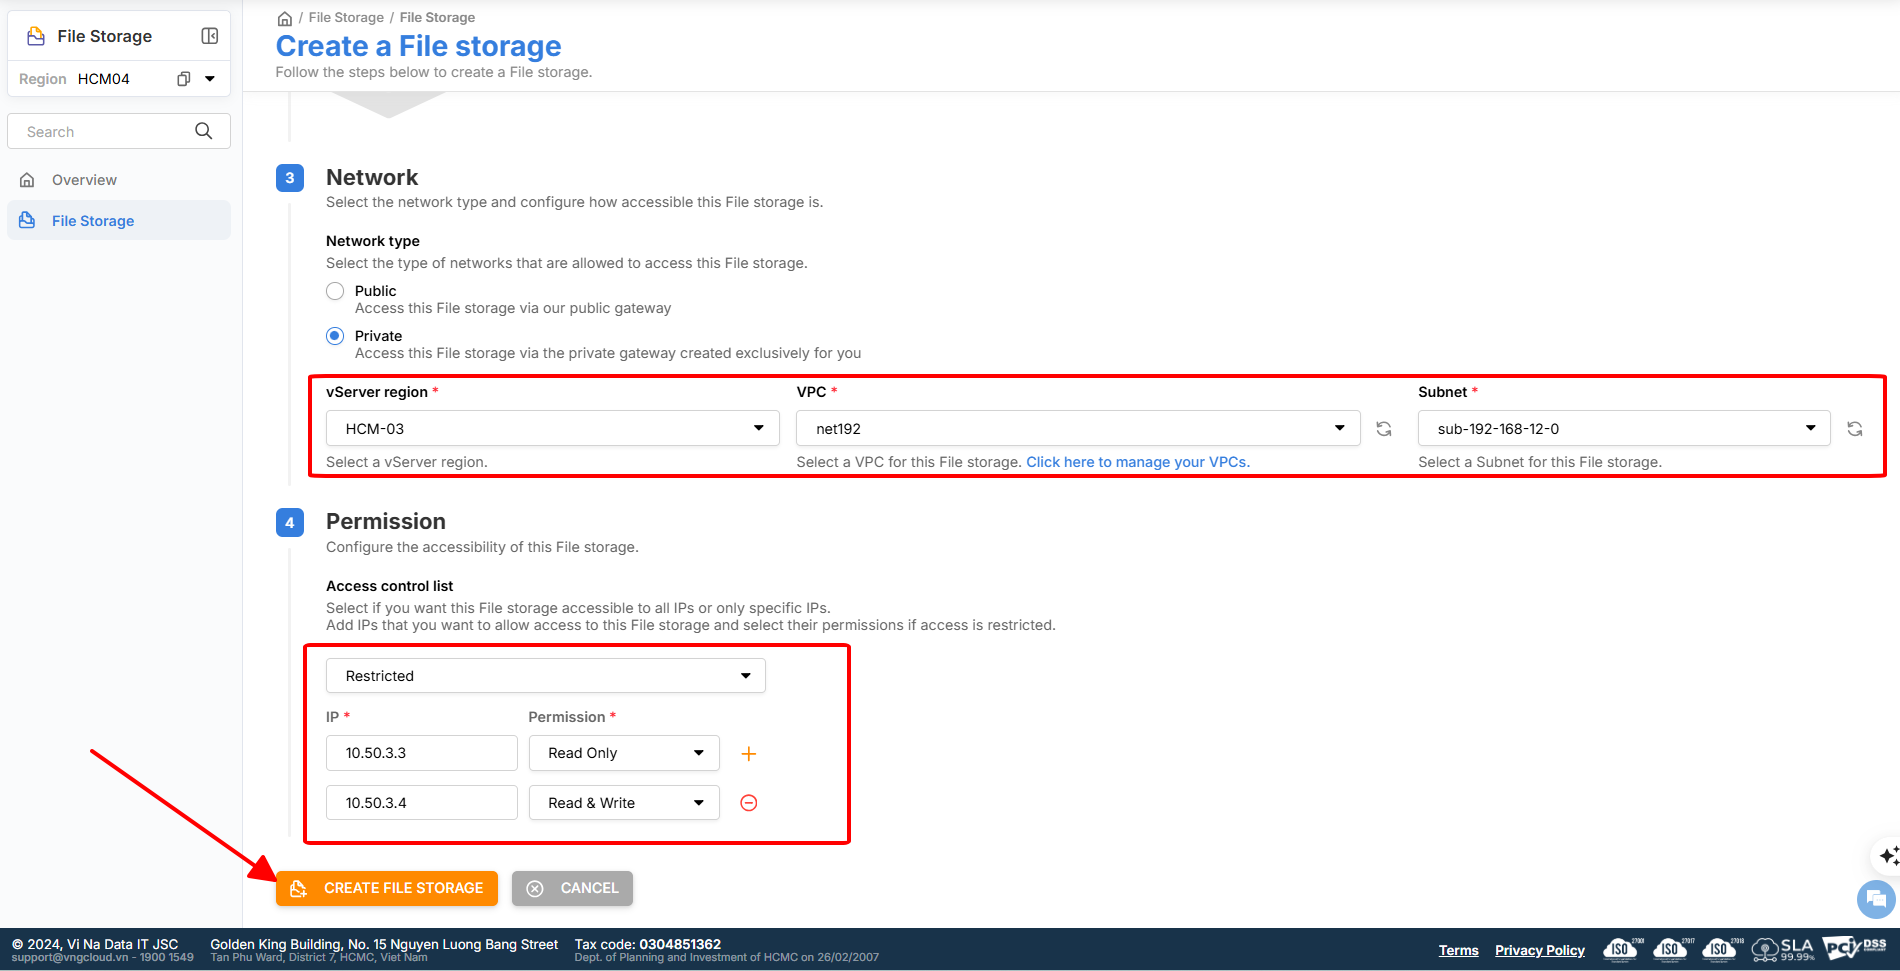Open Overview in the sidebar
1900x971 pixels.
tap(84, 180)
